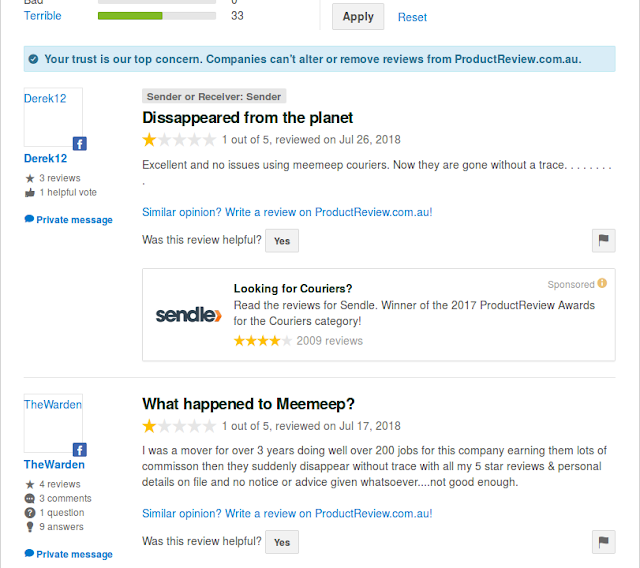Click TheWarden's 1 question stat
Viewport: 640px width, 568px height.
62,513
